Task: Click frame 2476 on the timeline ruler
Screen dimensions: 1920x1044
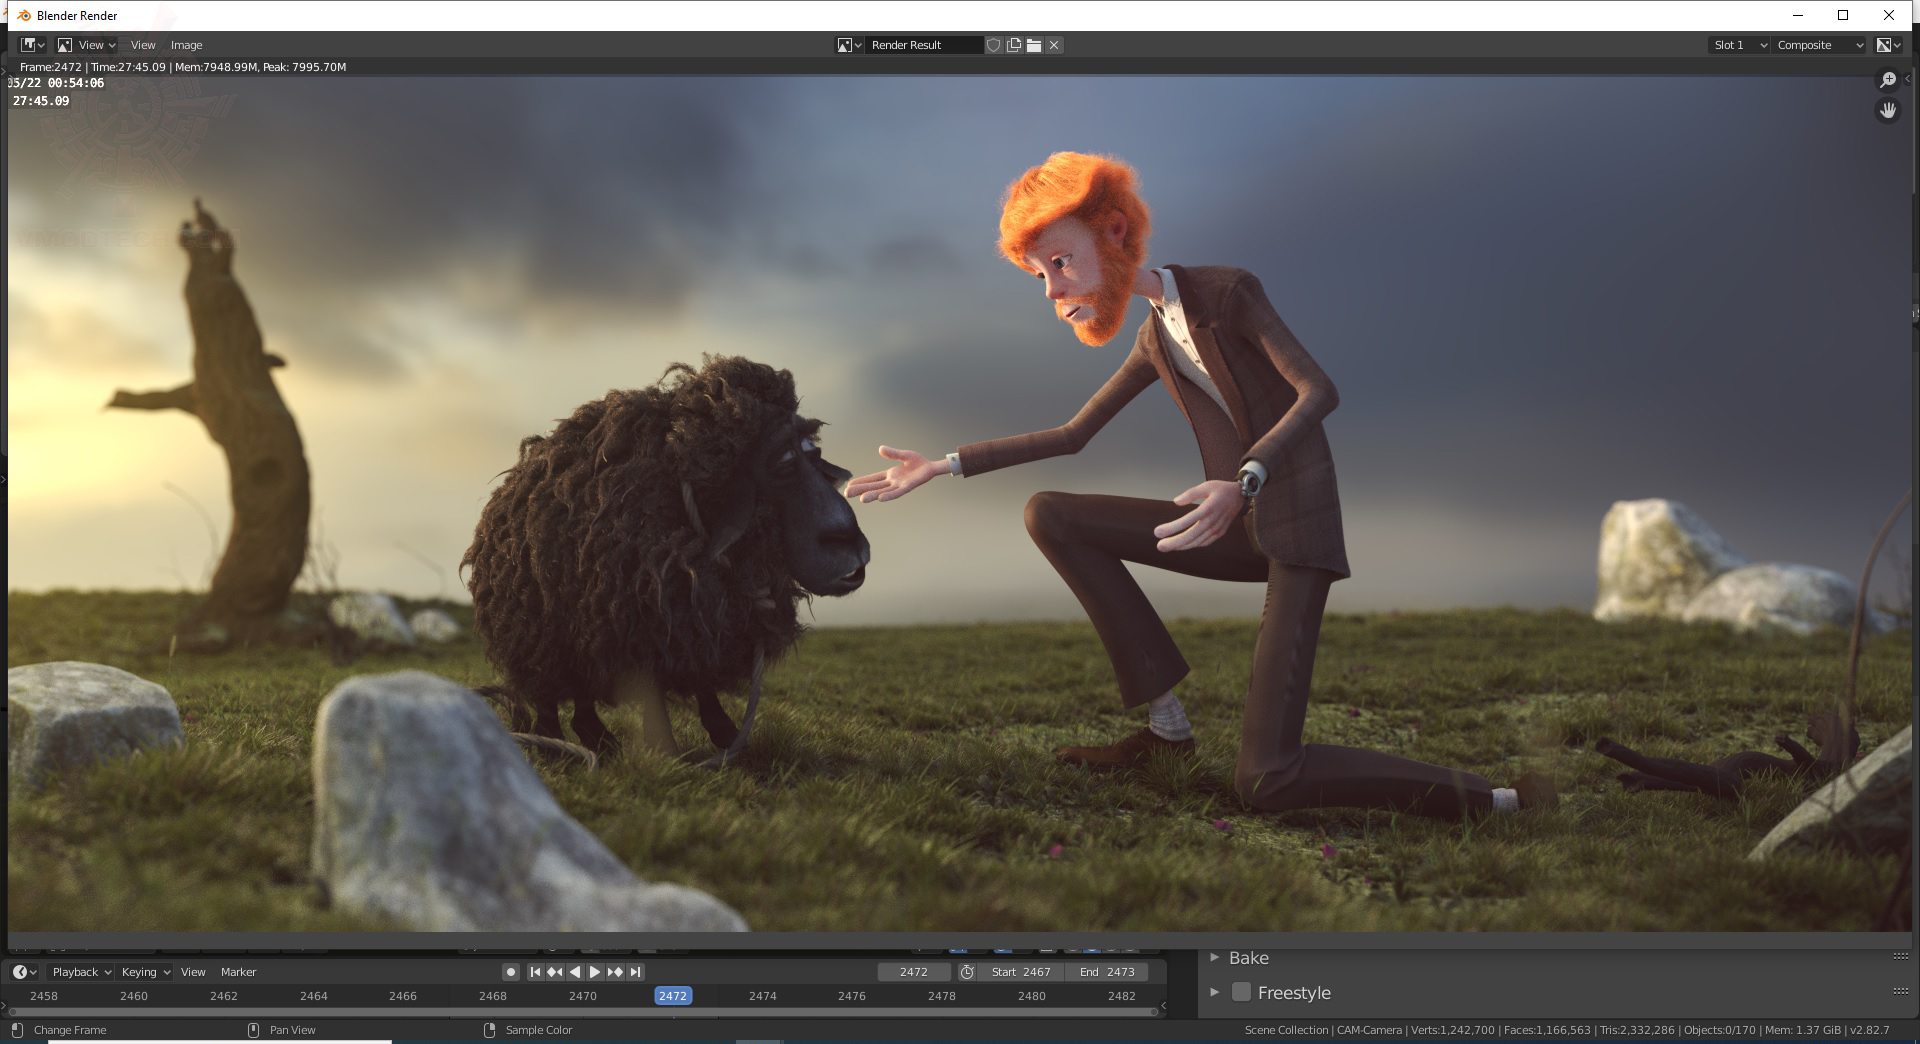Action: pos(852,996)
